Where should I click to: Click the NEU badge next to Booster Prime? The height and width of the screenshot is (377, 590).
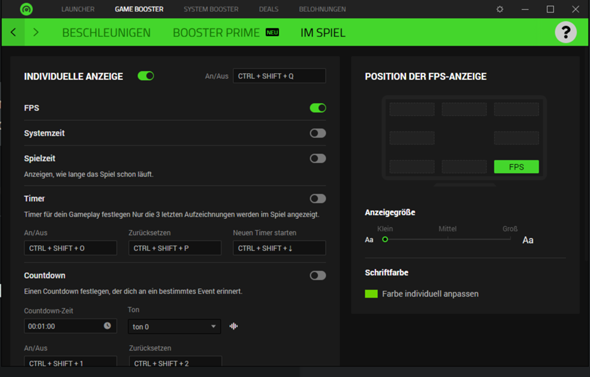click(x=272, y=32)
